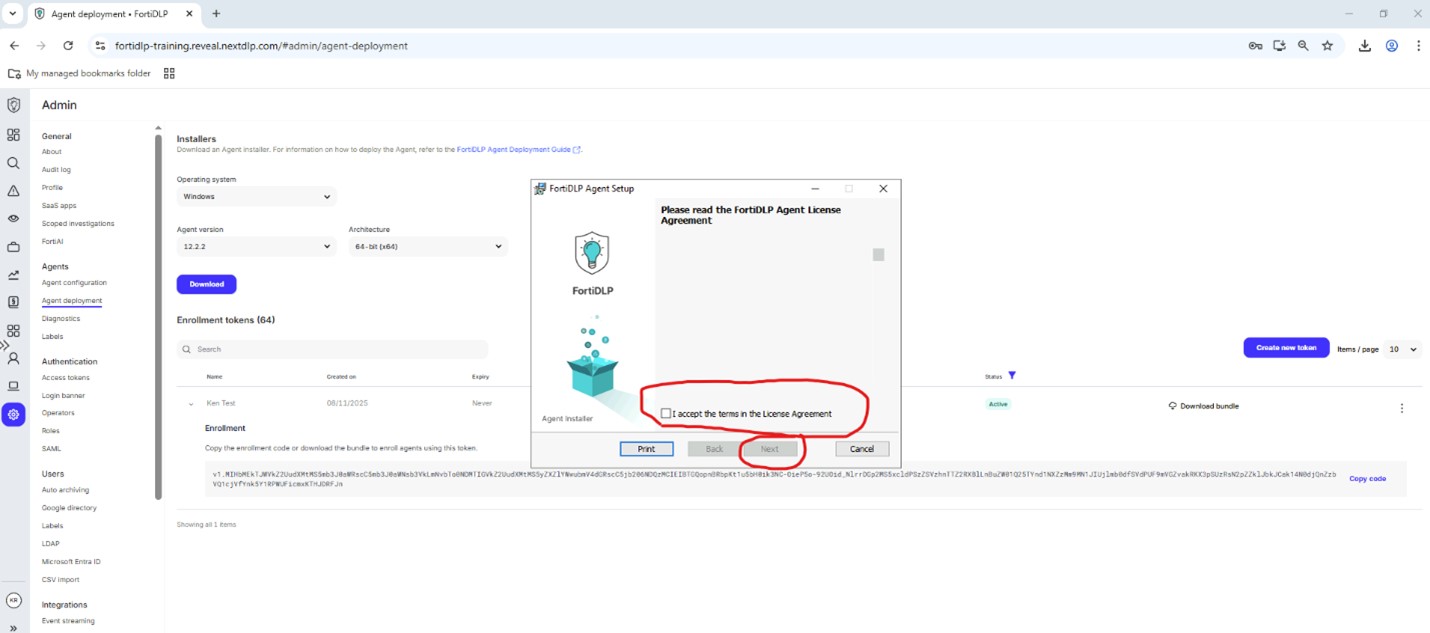Viewport: 1430px width, 633px height.
Task: Open Diagnostics in Admin menu
Action: [61, 319]
